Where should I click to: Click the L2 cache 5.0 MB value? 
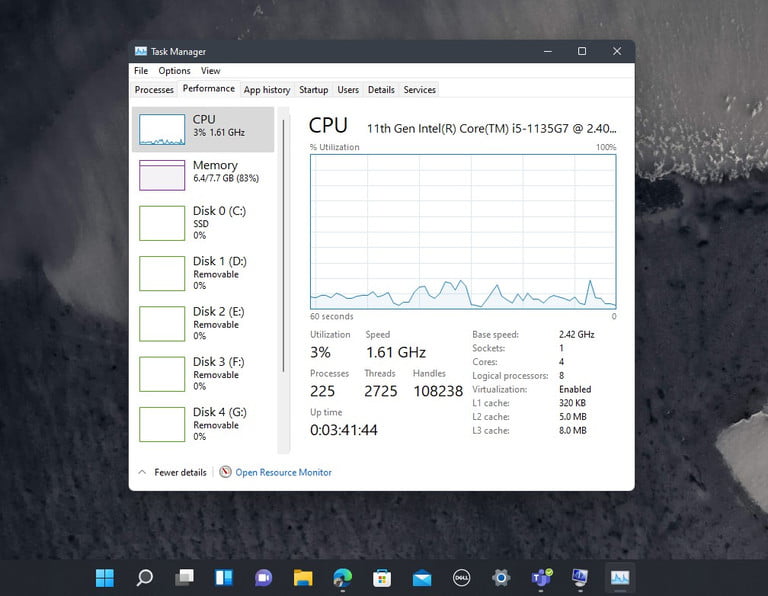tap(573, 417)
